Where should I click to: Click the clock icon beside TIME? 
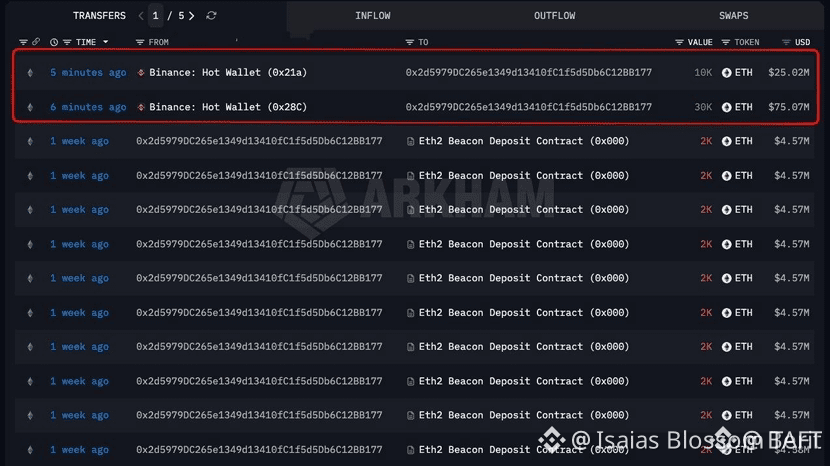[54, 42]
